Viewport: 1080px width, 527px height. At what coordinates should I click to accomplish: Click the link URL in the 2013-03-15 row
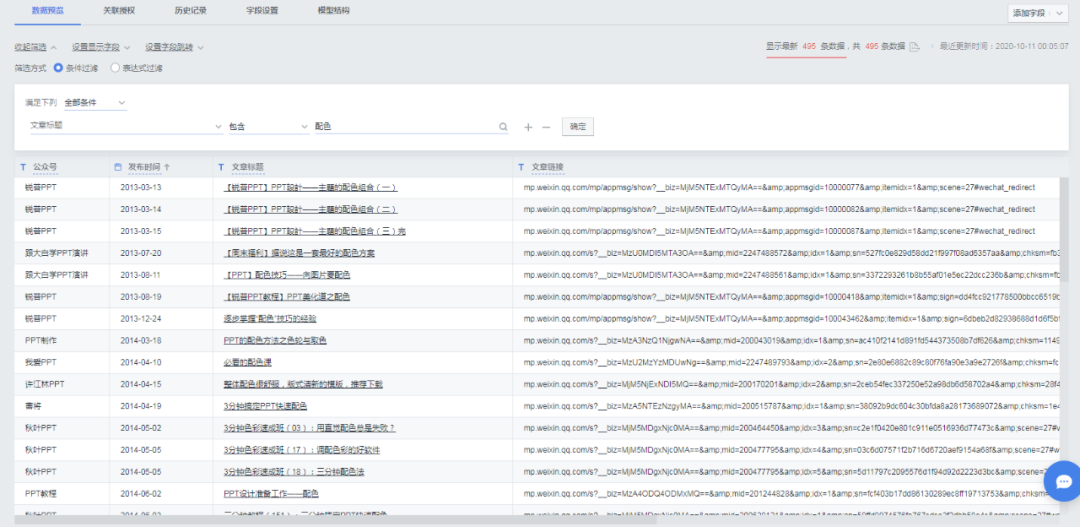779,231
